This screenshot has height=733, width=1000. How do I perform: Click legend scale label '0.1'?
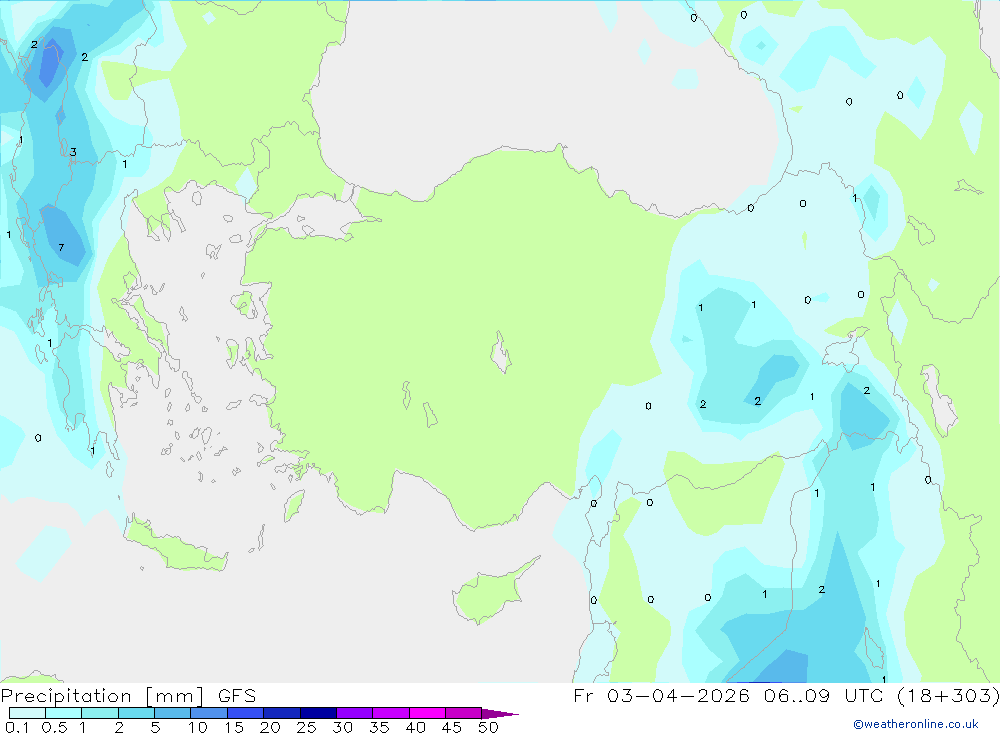(x=17, y=727)
